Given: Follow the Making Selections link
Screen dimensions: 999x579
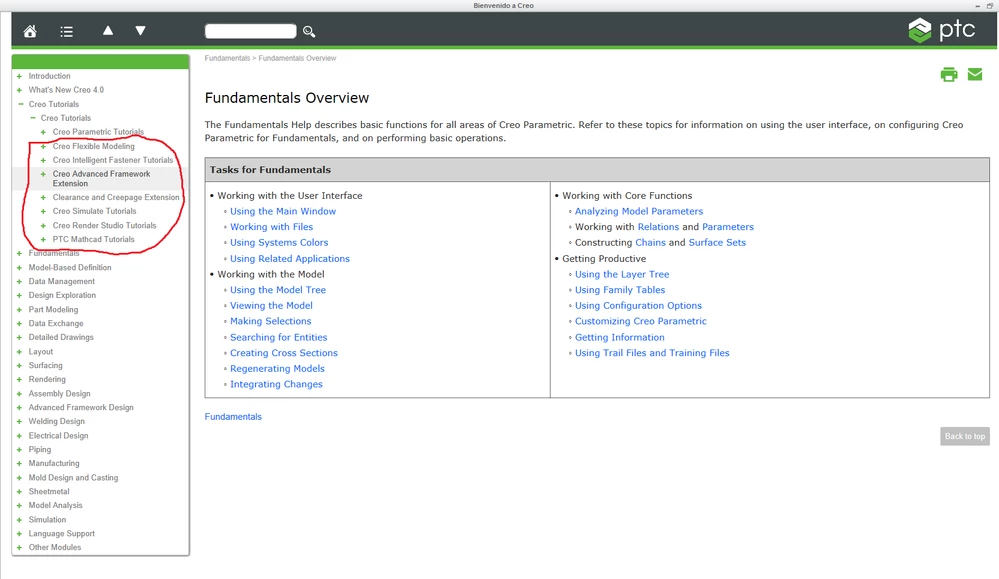Looking at the screenshot, I should pos(271,321).
